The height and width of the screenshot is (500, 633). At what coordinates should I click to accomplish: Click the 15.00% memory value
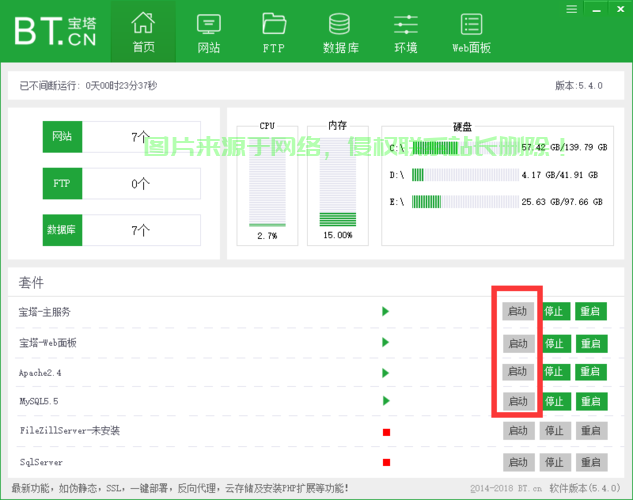click(337, 235)
